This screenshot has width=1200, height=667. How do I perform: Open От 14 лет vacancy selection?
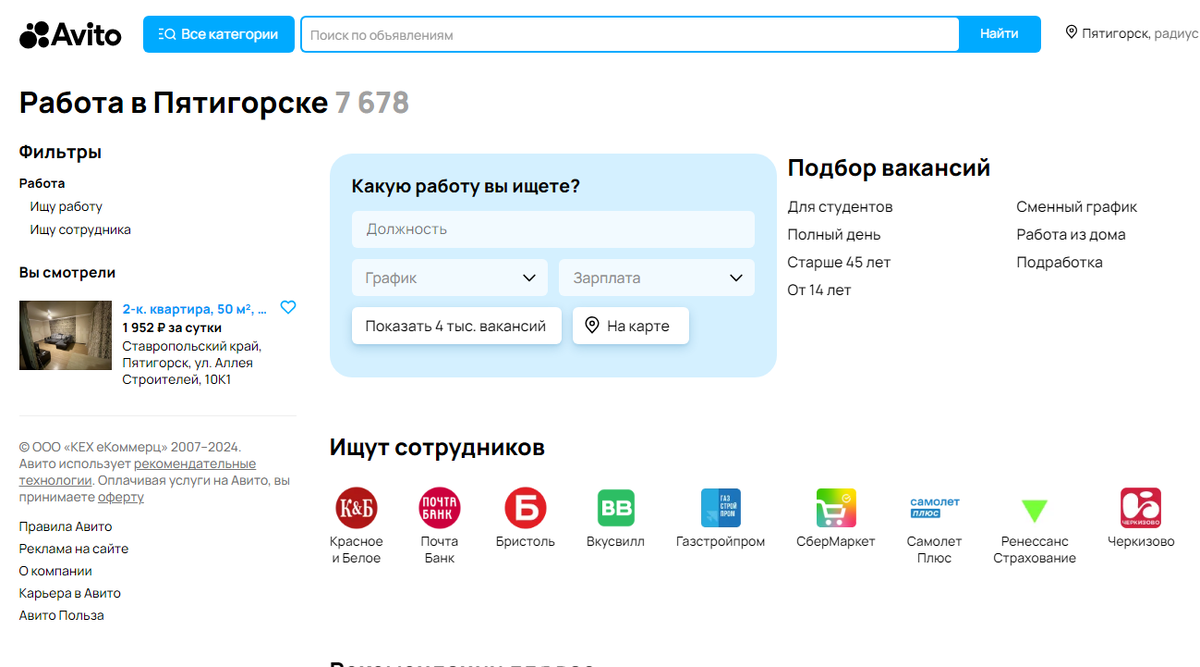pyautogui.click(x=819, y=290)
